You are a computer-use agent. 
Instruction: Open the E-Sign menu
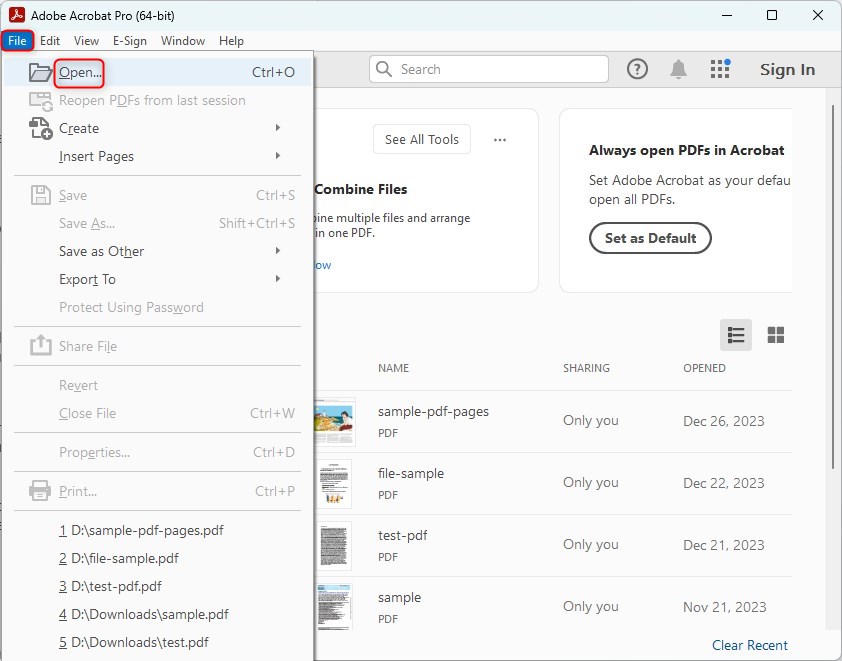tap(130, 41)
